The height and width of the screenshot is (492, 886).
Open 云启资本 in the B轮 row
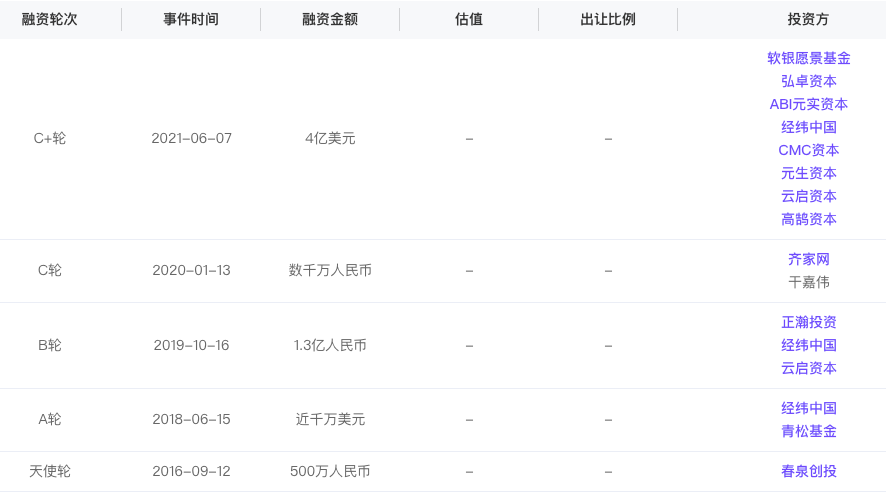tap(808, 368)
